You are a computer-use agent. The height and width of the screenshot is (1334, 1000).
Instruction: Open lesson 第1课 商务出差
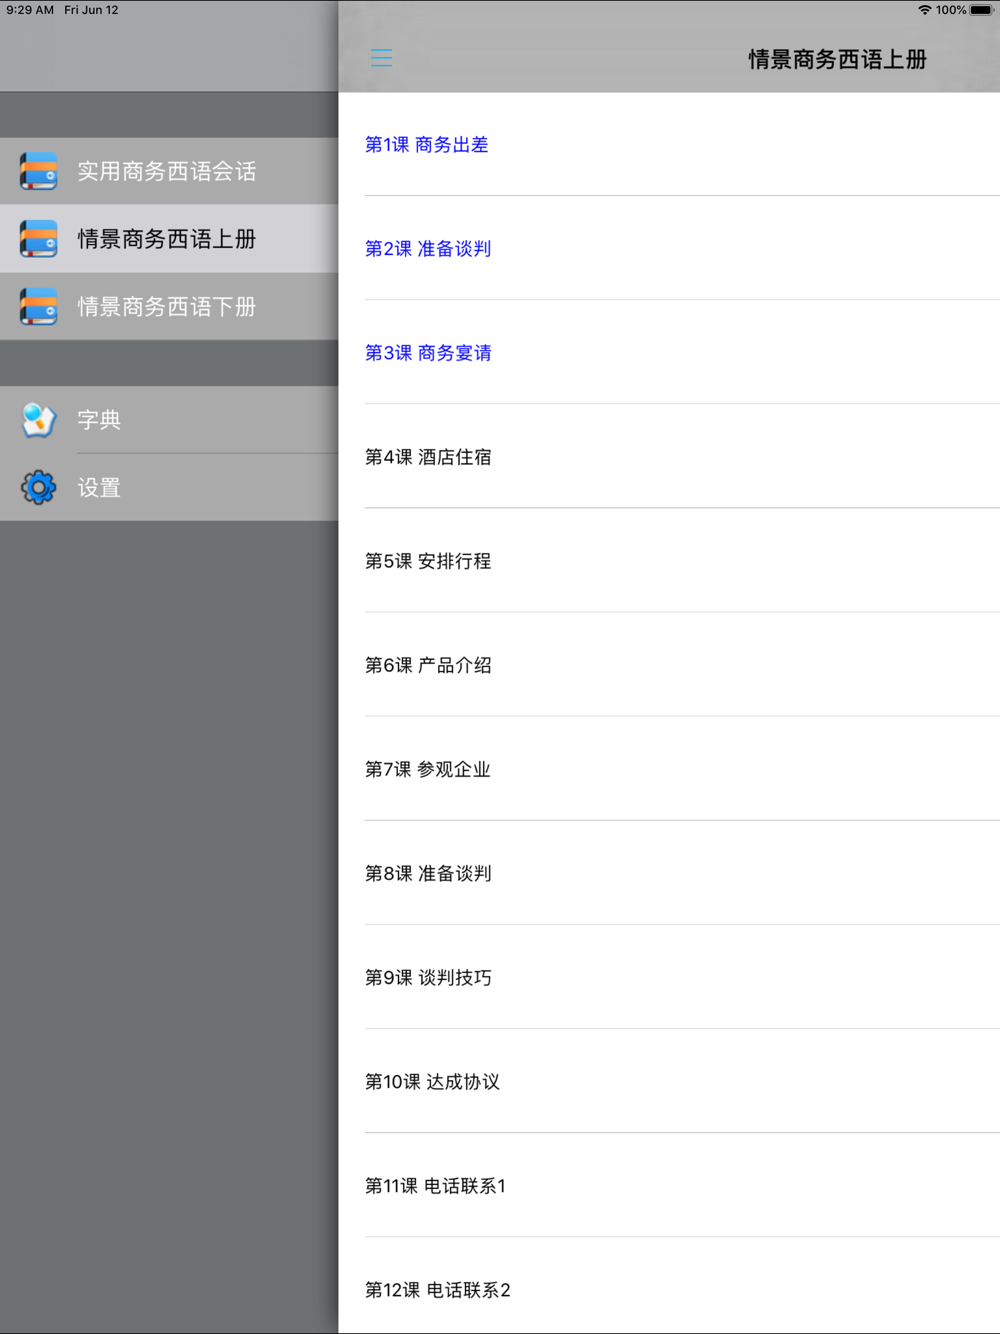click(x=427, y=145)
